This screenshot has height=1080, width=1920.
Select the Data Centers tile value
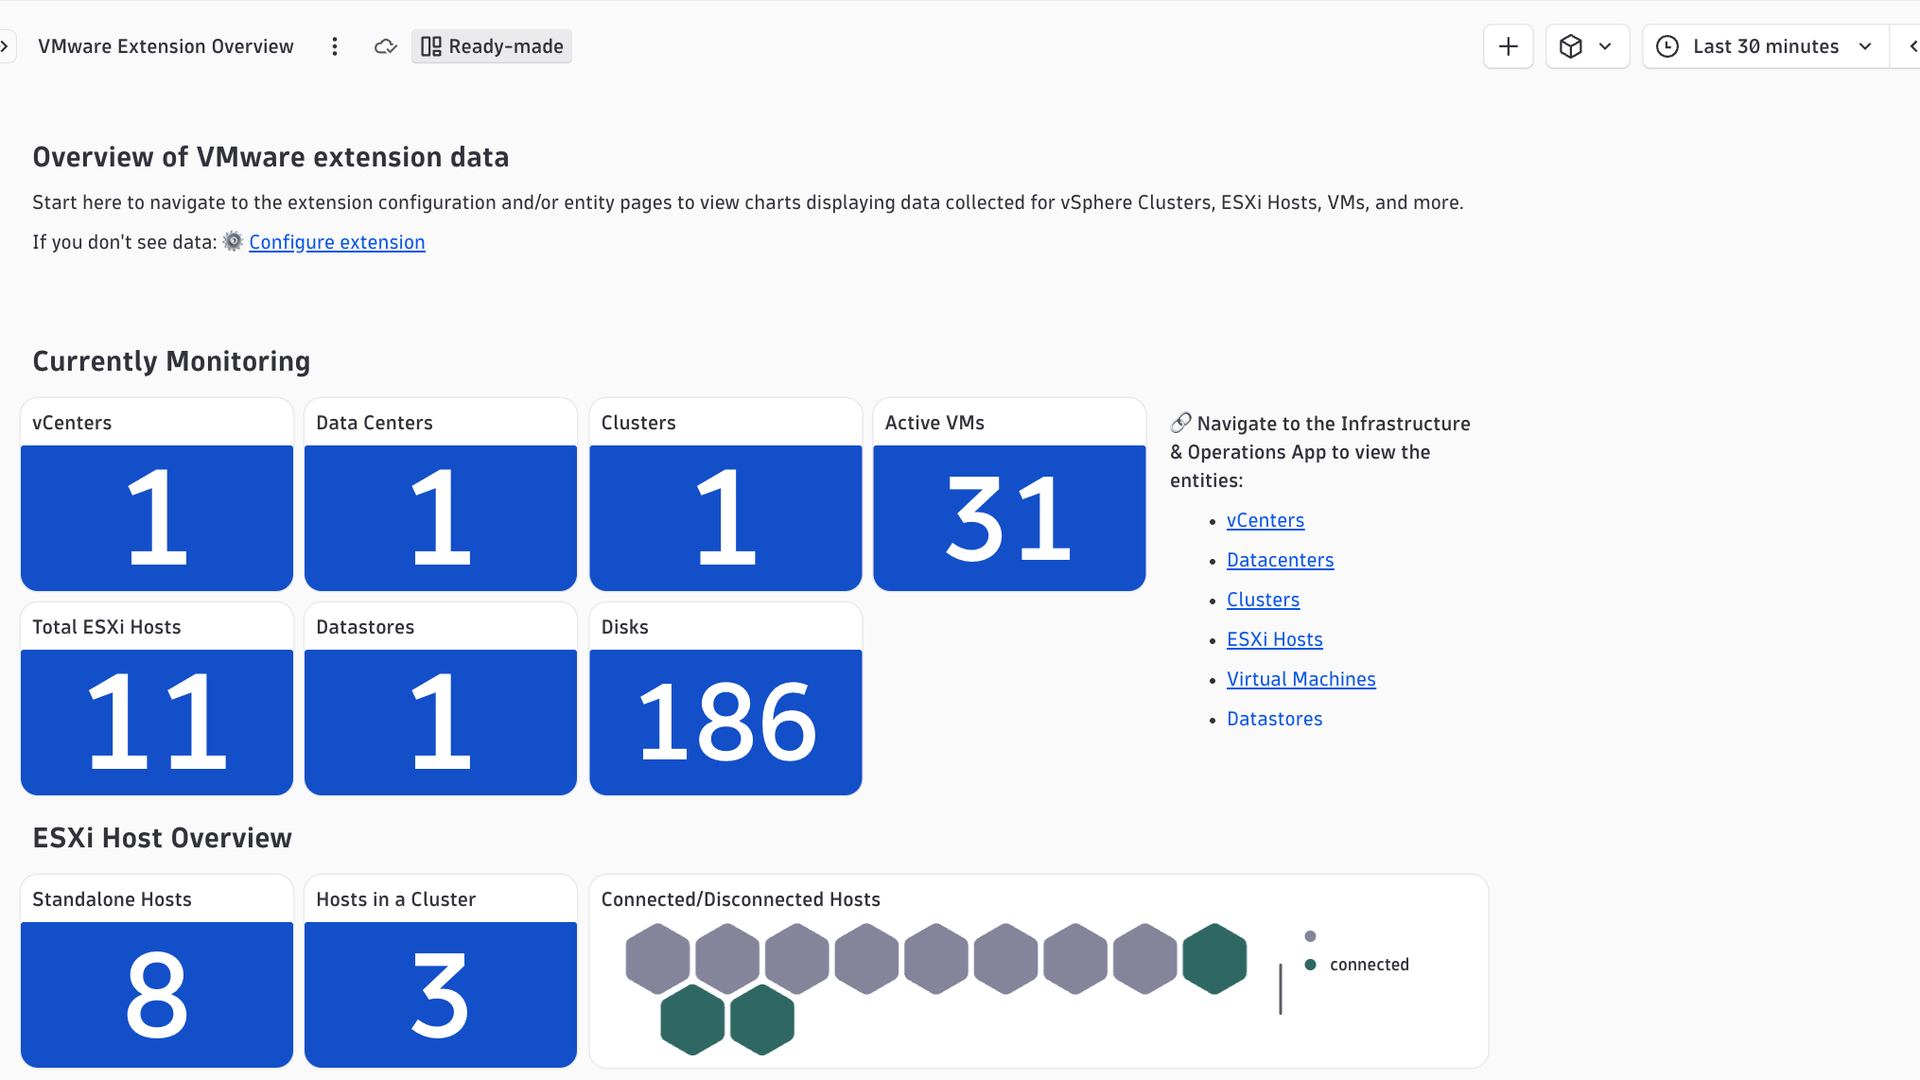pos(441,518)
